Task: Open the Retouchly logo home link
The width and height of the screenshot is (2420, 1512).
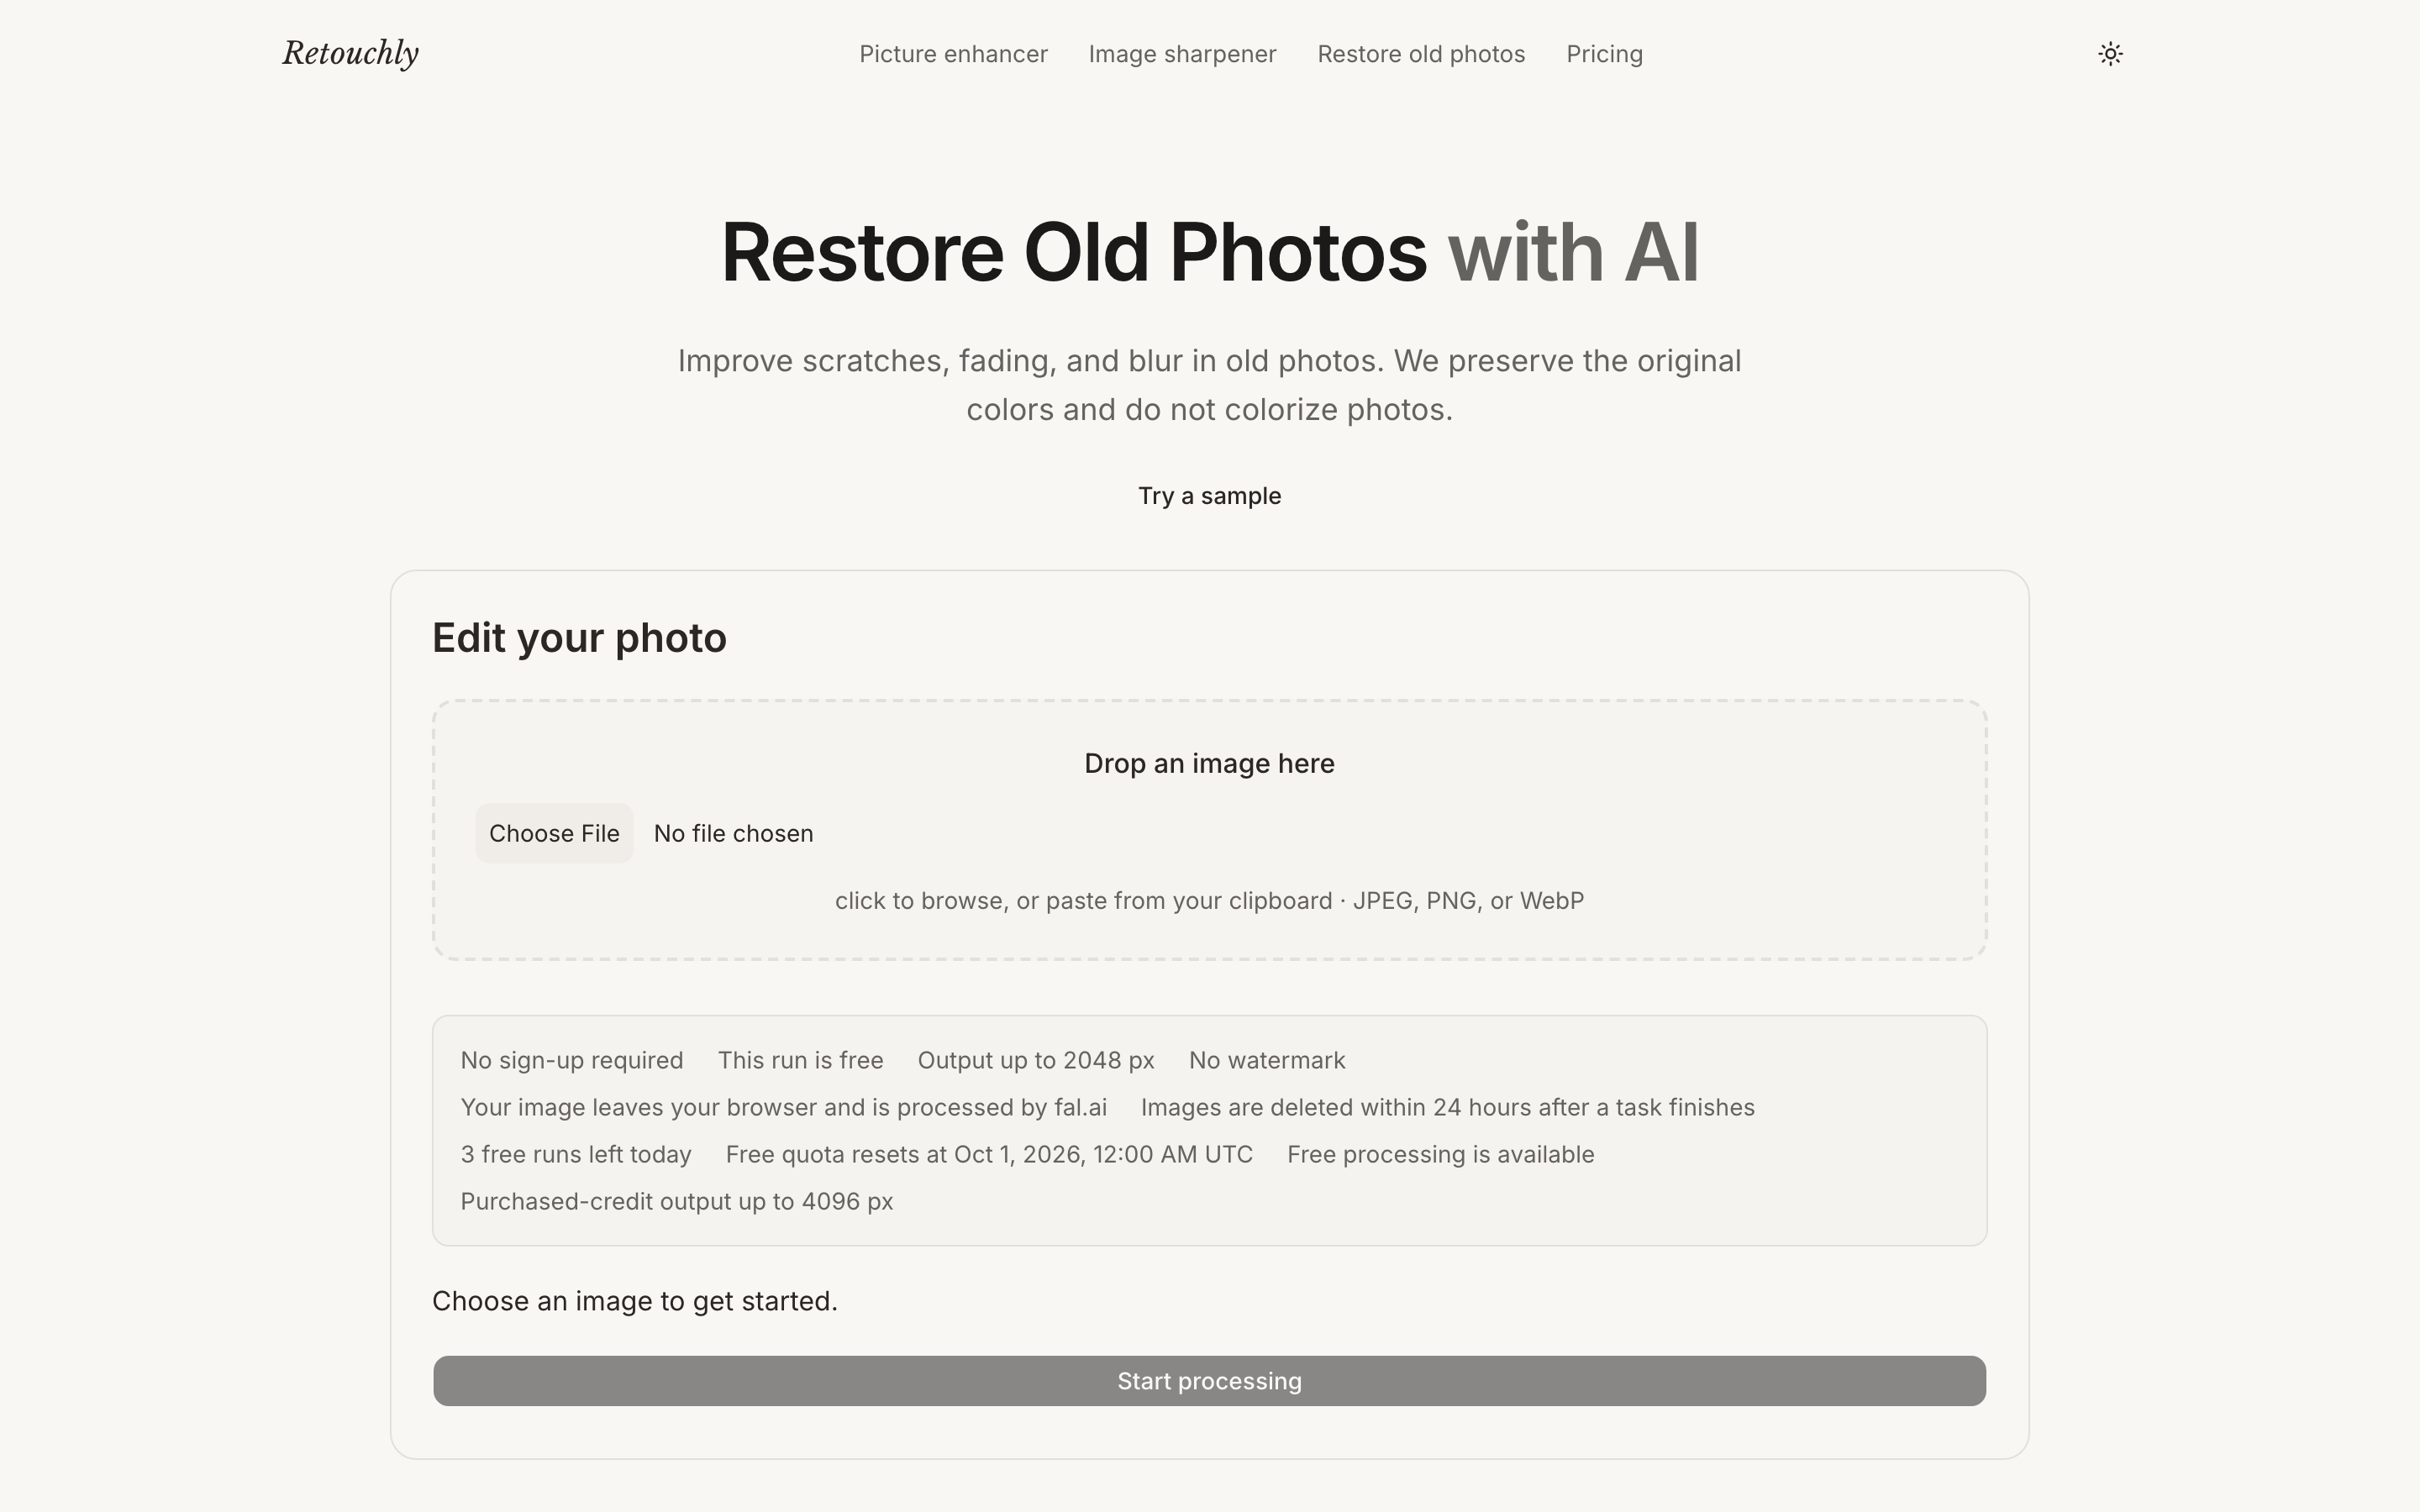Action: [350, 53]
